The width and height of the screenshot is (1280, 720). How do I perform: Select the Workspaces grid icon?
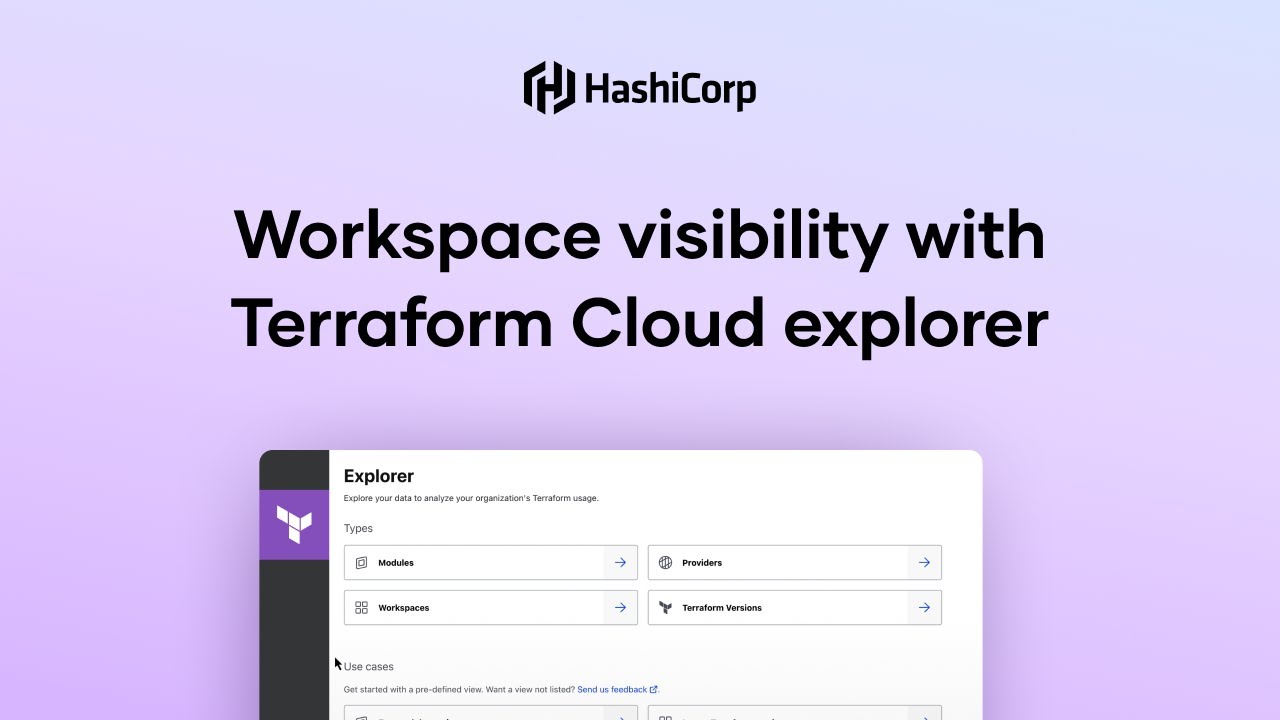361,607
